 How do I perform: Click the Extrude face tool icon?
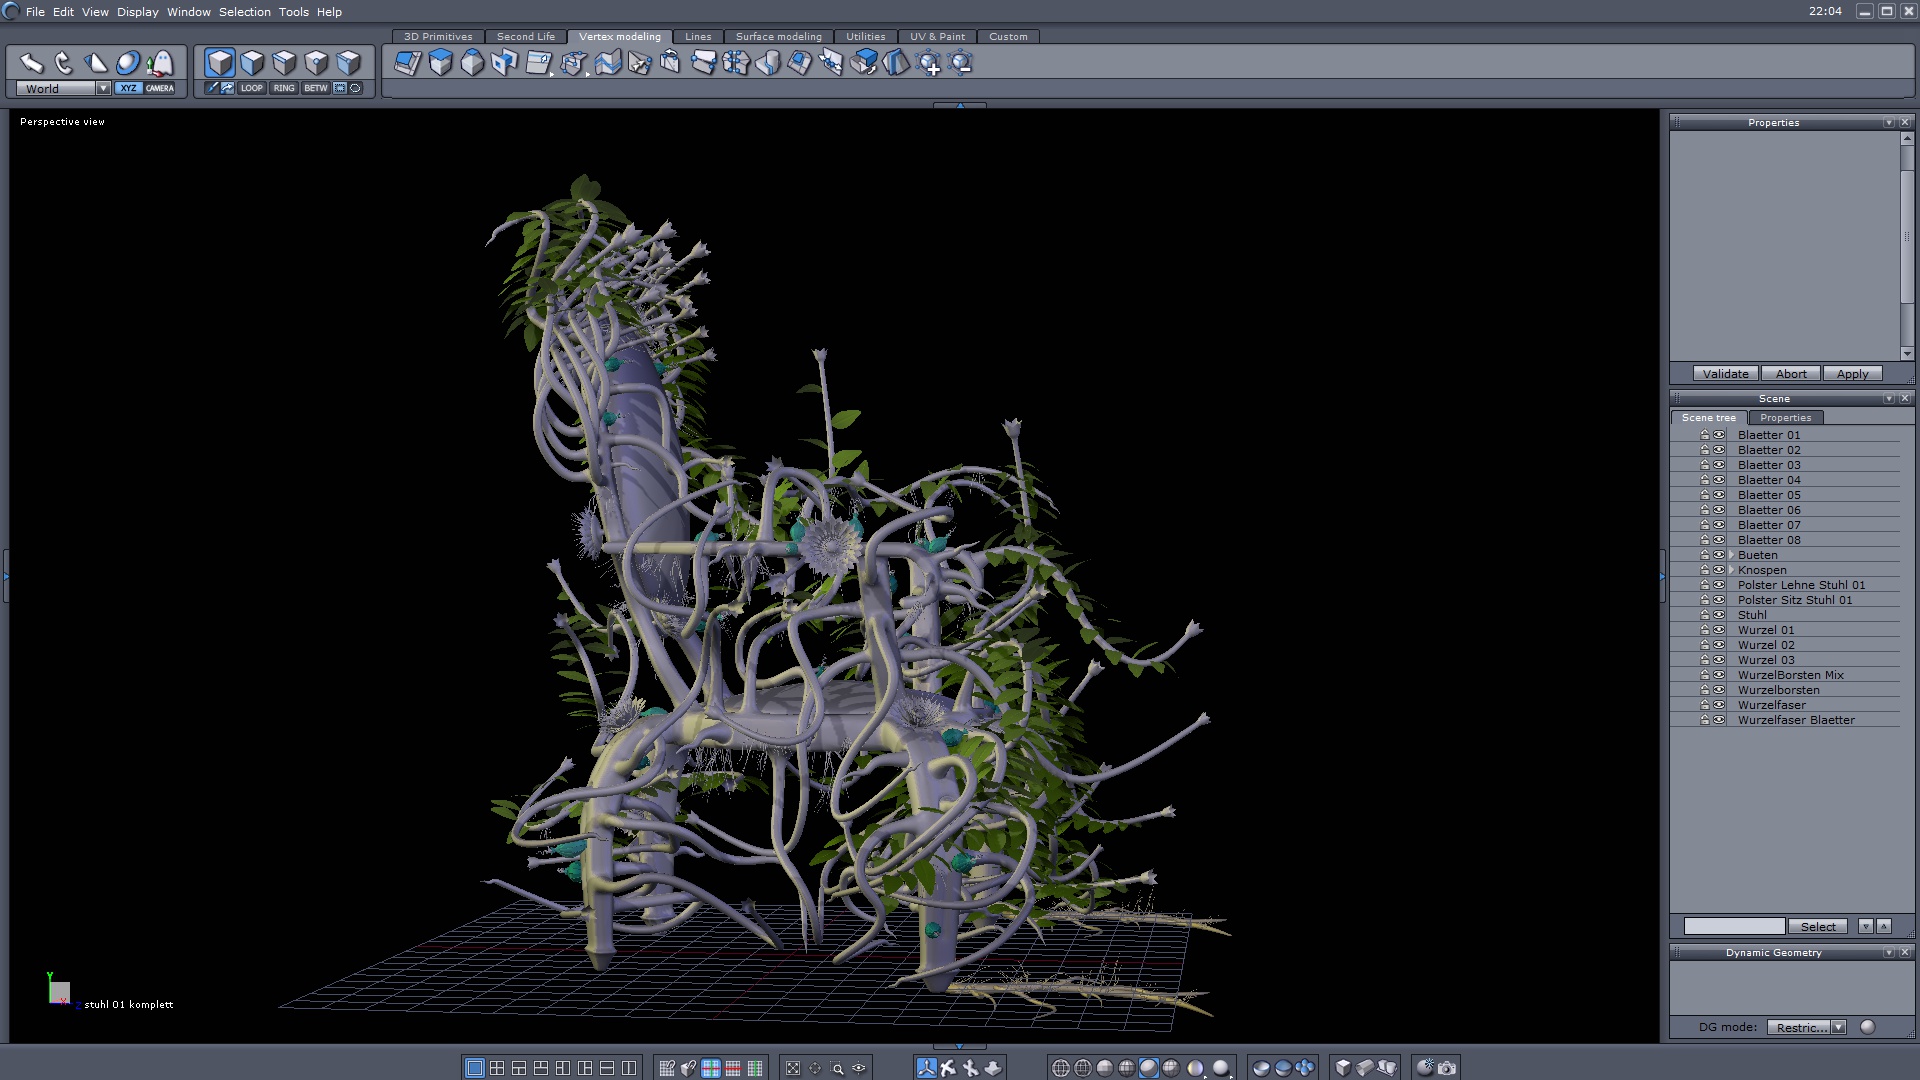[440, 63]
